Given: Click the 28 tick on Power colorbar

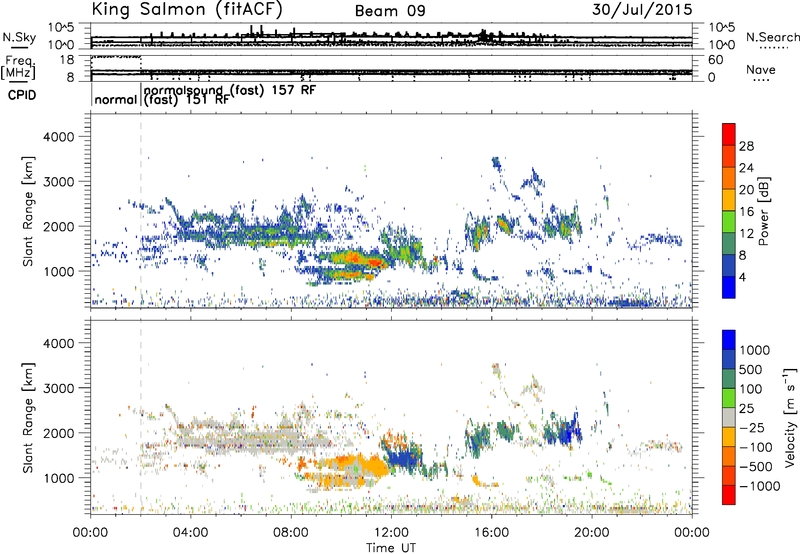Looking at the screenshot, I should 746,146.
